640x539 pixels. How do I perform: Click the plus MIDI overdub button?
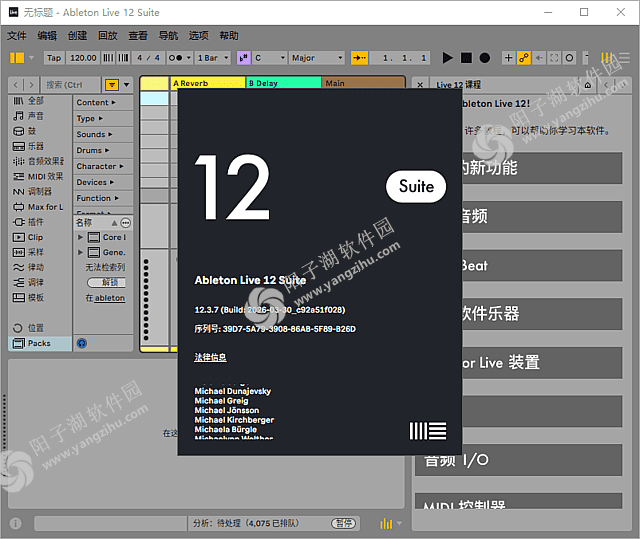click(x=508, y=58)
